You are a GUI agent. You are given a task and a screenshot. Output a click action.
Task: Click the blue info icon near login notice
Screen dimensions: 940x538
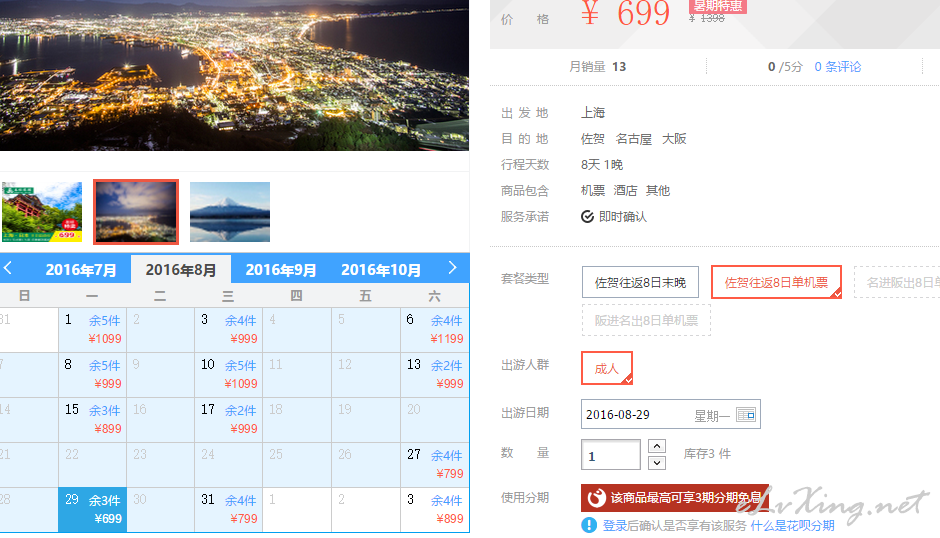(589, 525)
